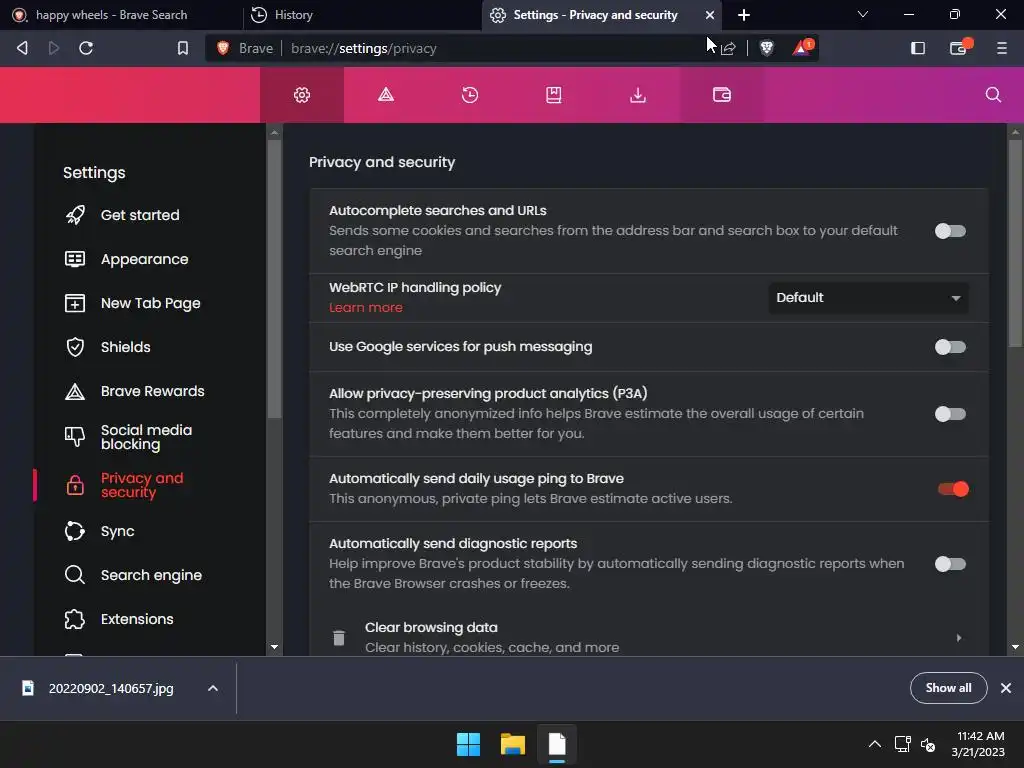Image resolution: width=1024 pixels, height=768 pixels.
Task: Toggle the sidebar panel icon
Action: 918,48
